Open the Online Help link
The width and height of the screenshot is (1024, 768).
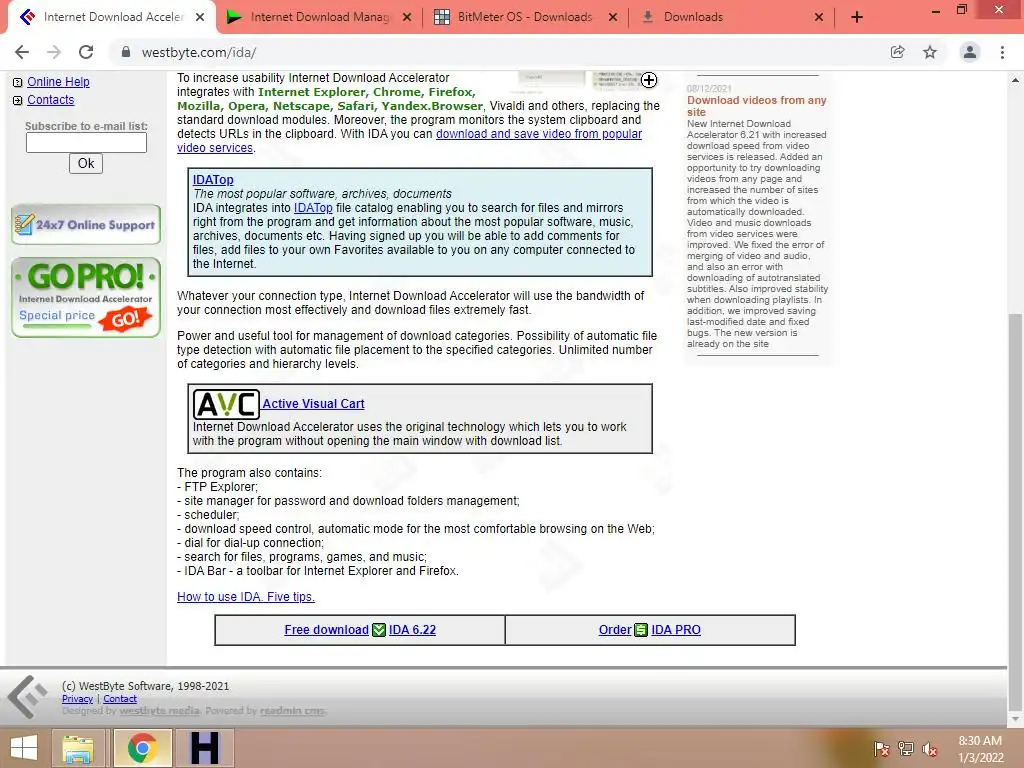[x=58, y=82]
